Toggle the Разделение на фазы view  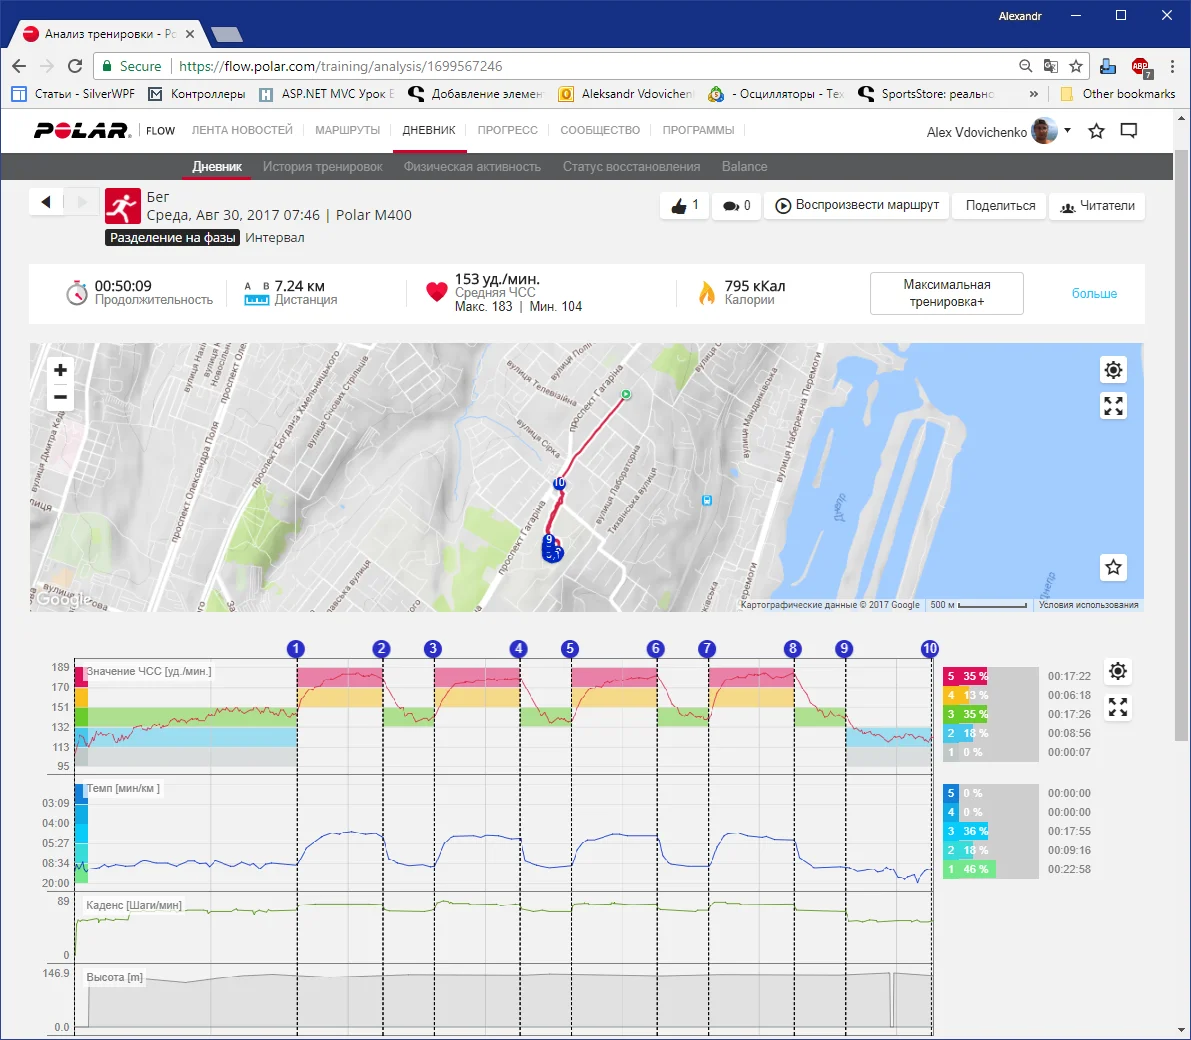click(173, 238)
